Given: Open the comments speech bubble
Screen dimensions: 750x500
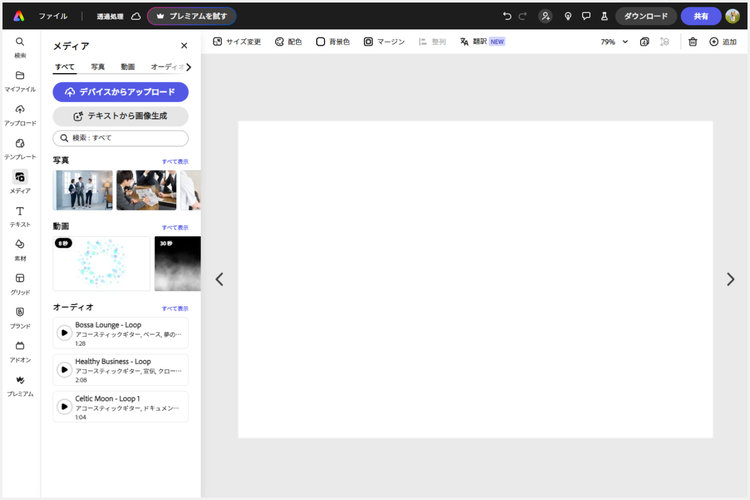Looking at the screenshot, I should tap(586, 16).
